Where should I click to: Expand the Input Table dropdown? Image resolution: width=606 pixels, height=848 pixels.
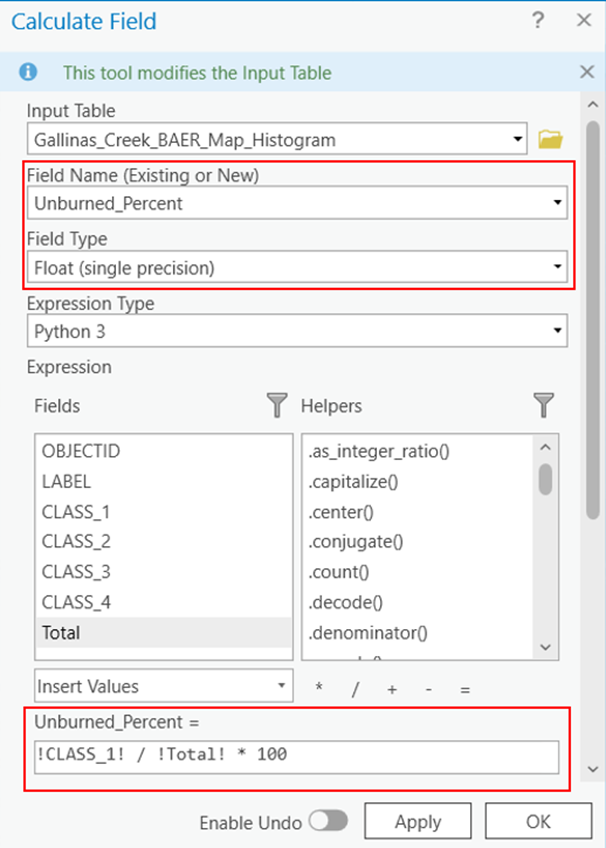tap(517, 139)
